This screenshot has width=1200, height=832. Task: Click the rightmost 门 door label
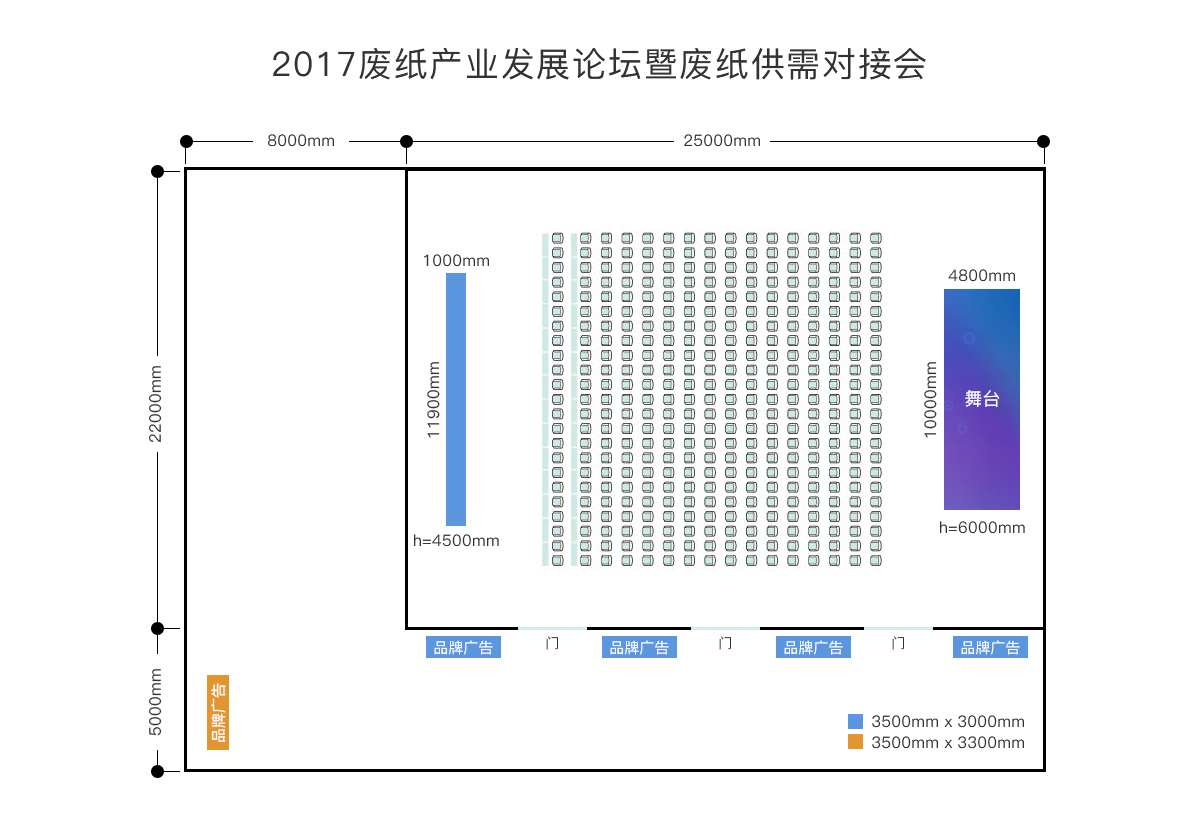tap(898, 643)
